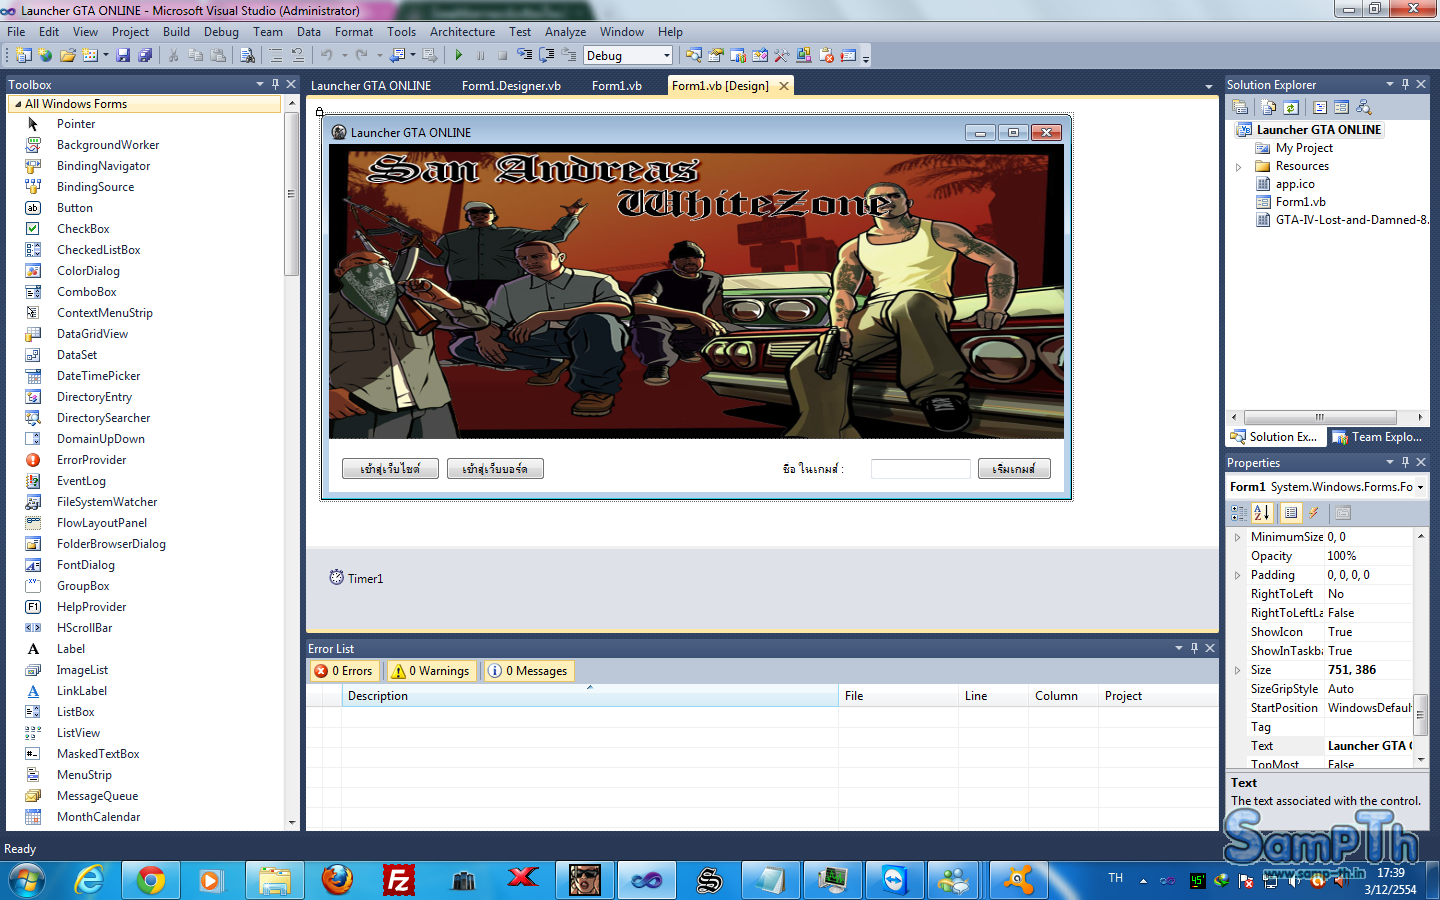Click the Properties icon in Solution Explorer toolbar
The image size is (1440, 900).
[1240, 107]
